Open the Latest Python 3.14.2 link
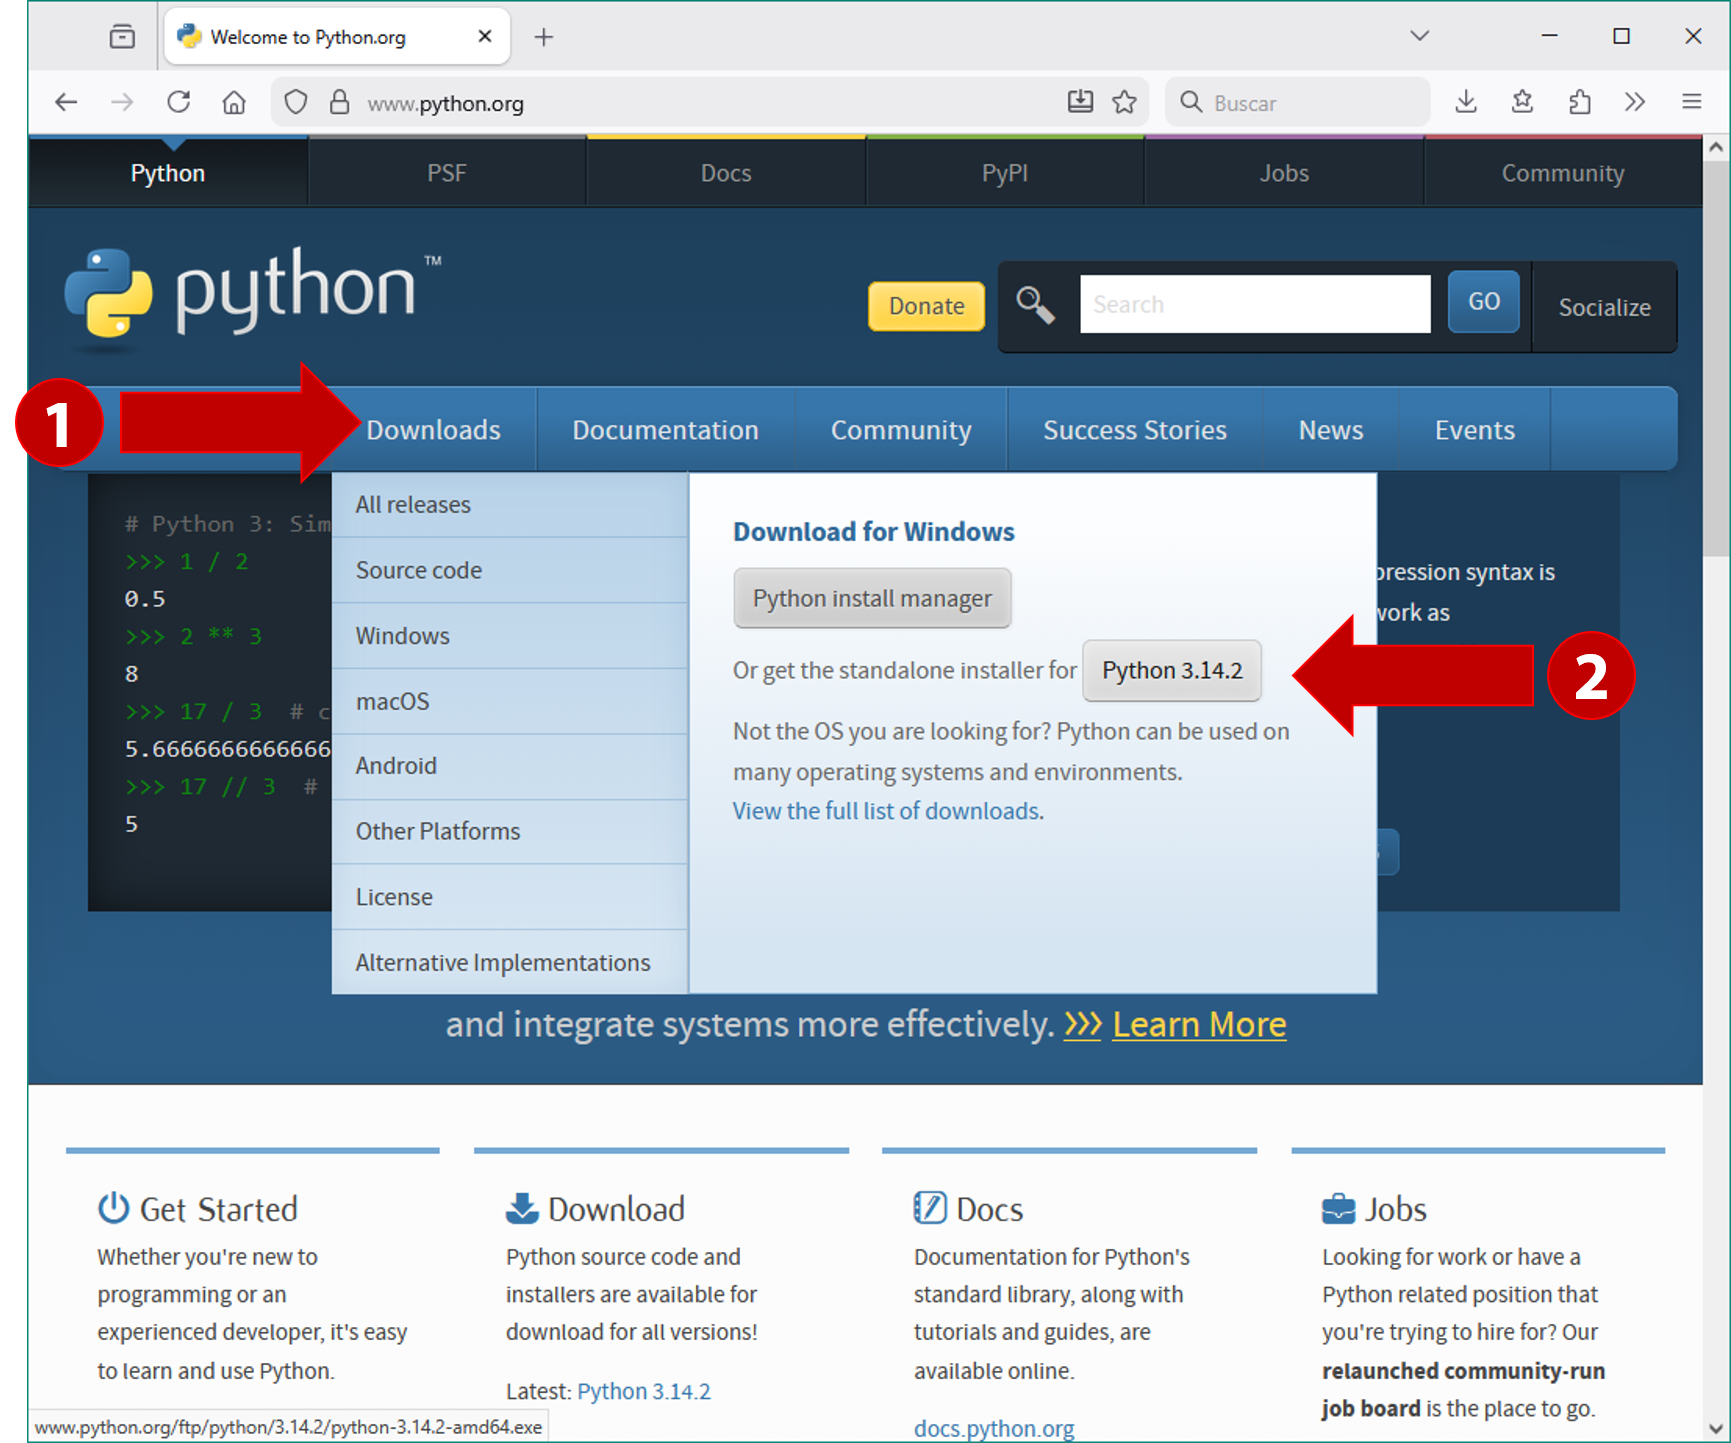 point(644,1391)
